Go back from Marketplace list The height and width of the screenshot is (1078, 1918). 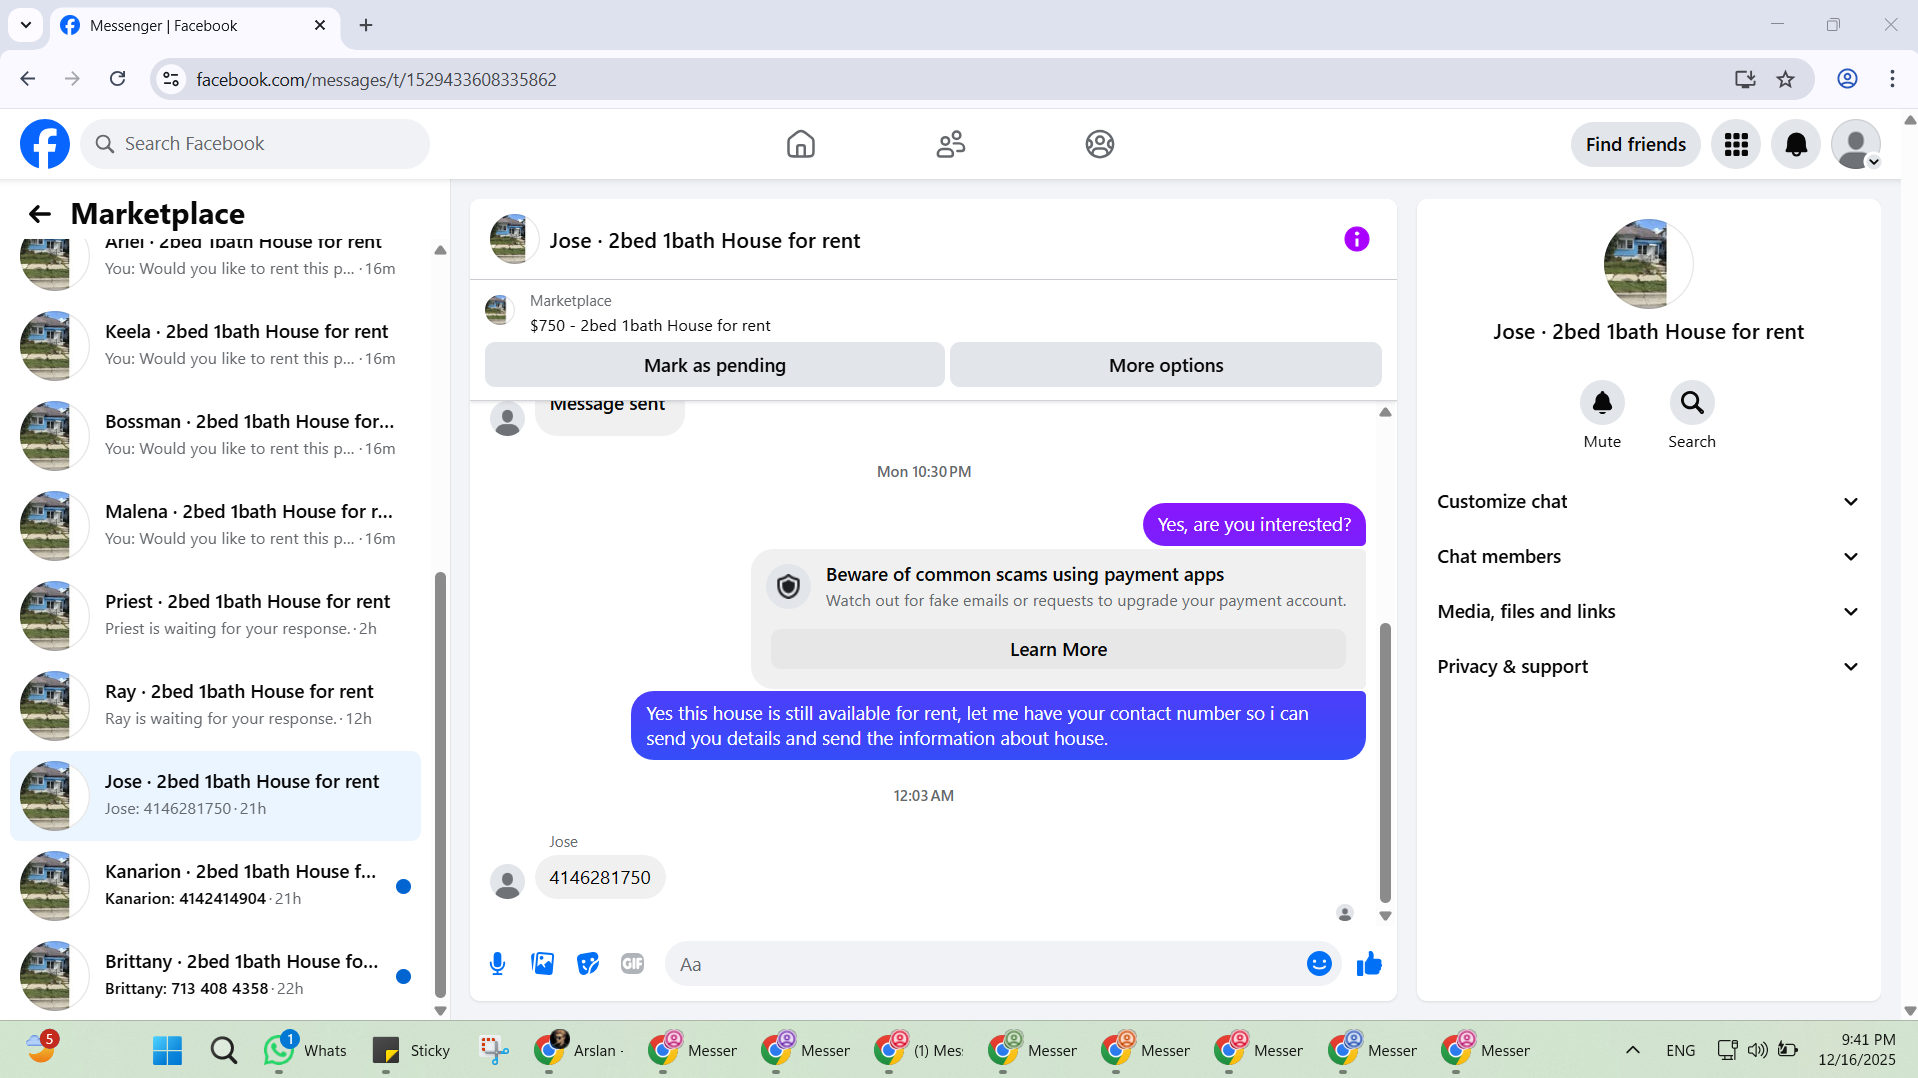39,214
